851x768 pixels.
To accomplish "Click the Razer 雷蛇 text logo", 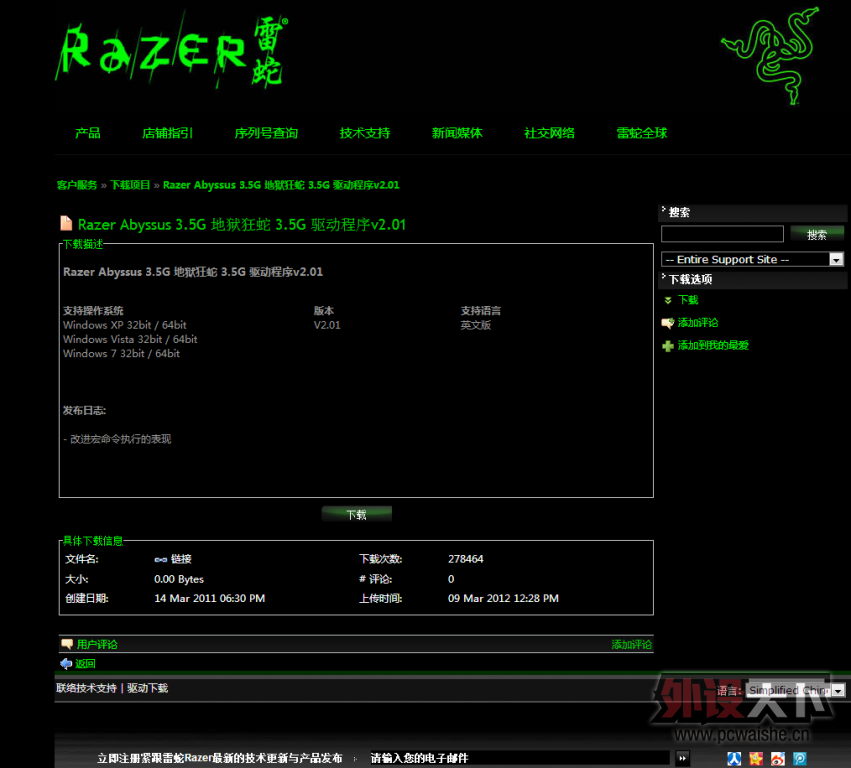I will tap(172, 51).
